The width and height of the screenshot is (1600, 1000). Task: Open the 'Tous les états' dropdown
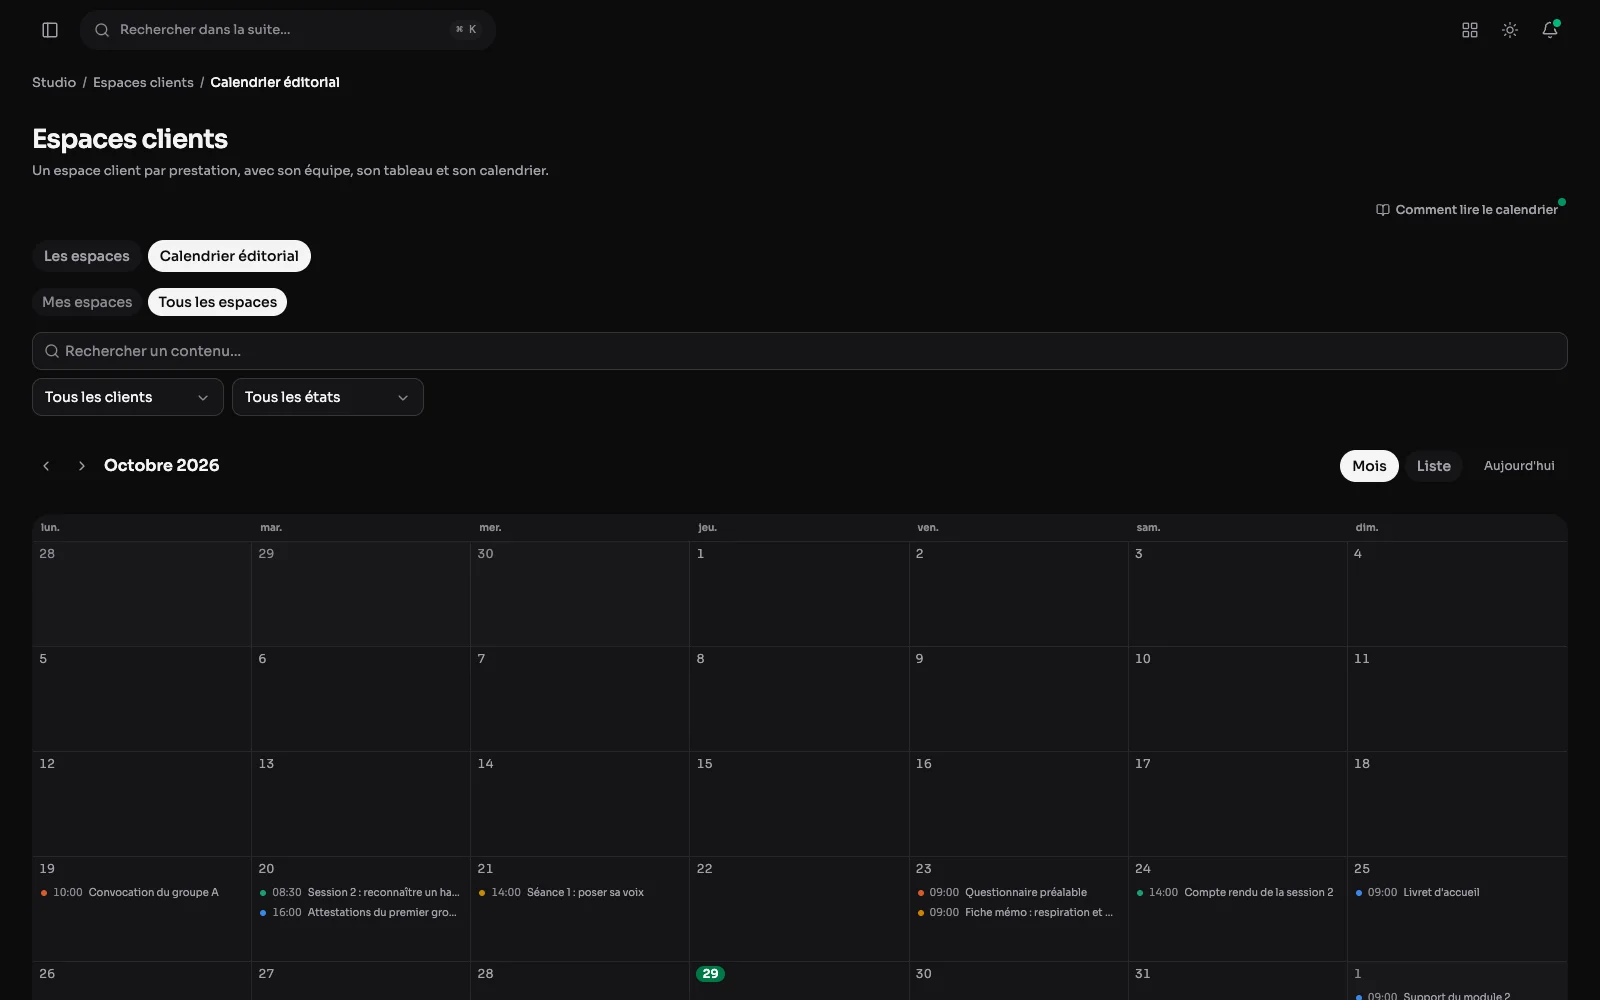[x=328, y=397]
